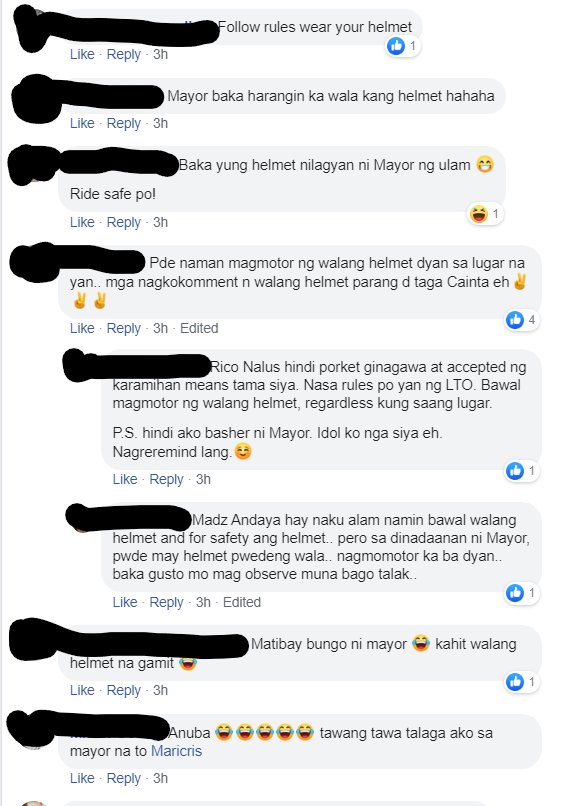The width and height of the screenshot is (577, 806).
Task: Show edit history of 'Pde naman magmotor' comment
Action: point(199,328)
